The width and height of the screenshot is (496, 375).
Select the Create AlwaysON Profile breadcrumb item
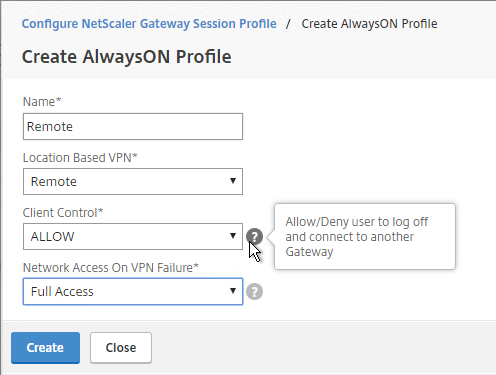pyautogui.click(x=369, y=24)
